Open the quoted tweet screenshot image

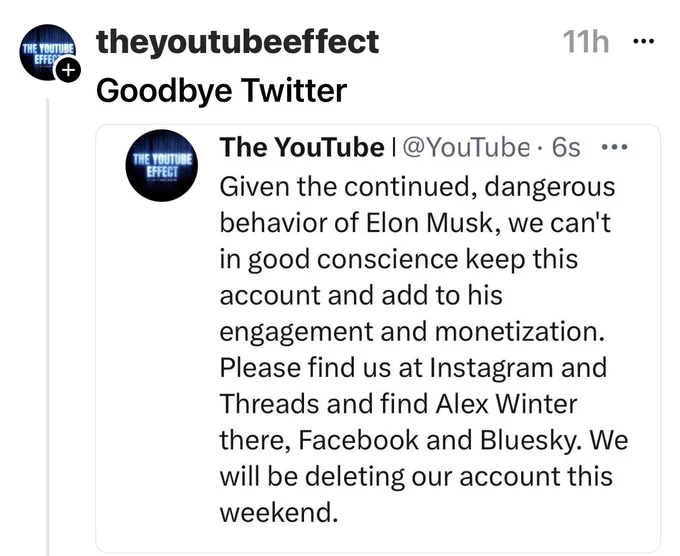378,338
